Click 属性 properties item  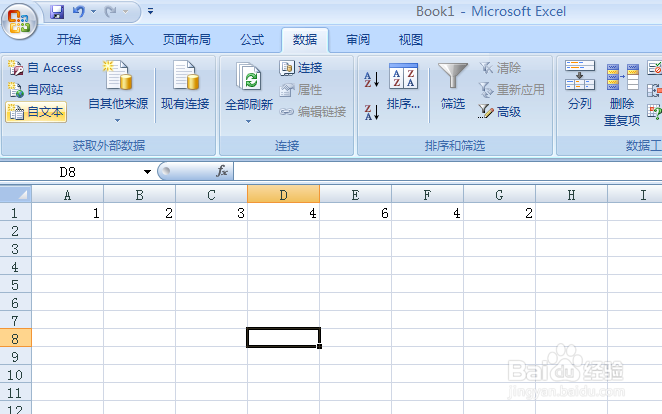click(x=301, y=89)
